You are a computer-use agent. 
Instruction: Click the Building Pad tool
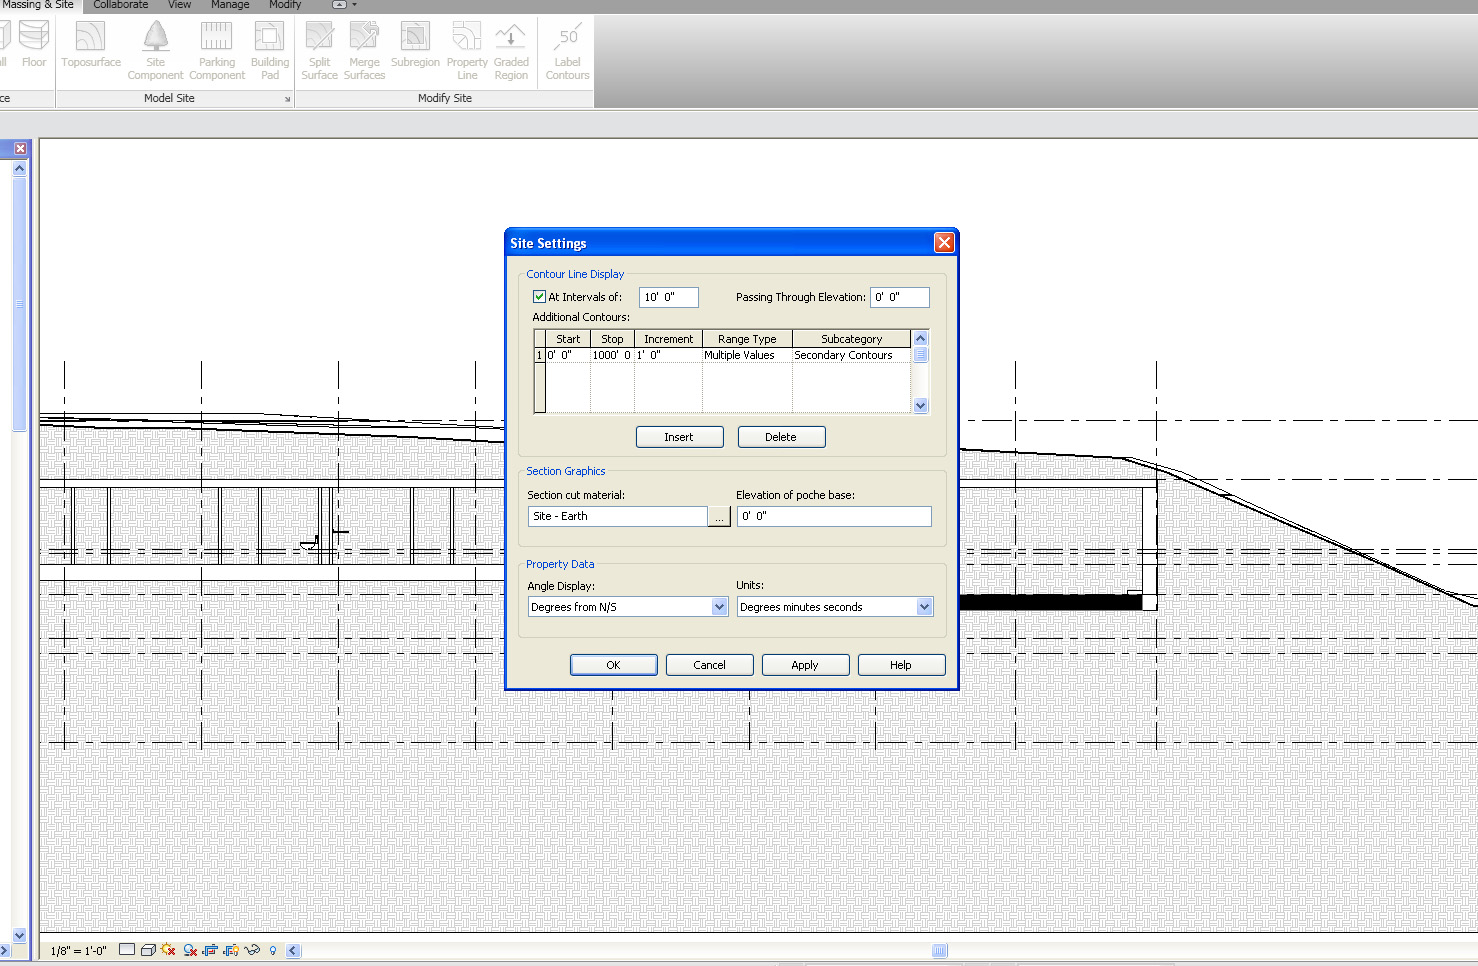(x=269, y=38)
